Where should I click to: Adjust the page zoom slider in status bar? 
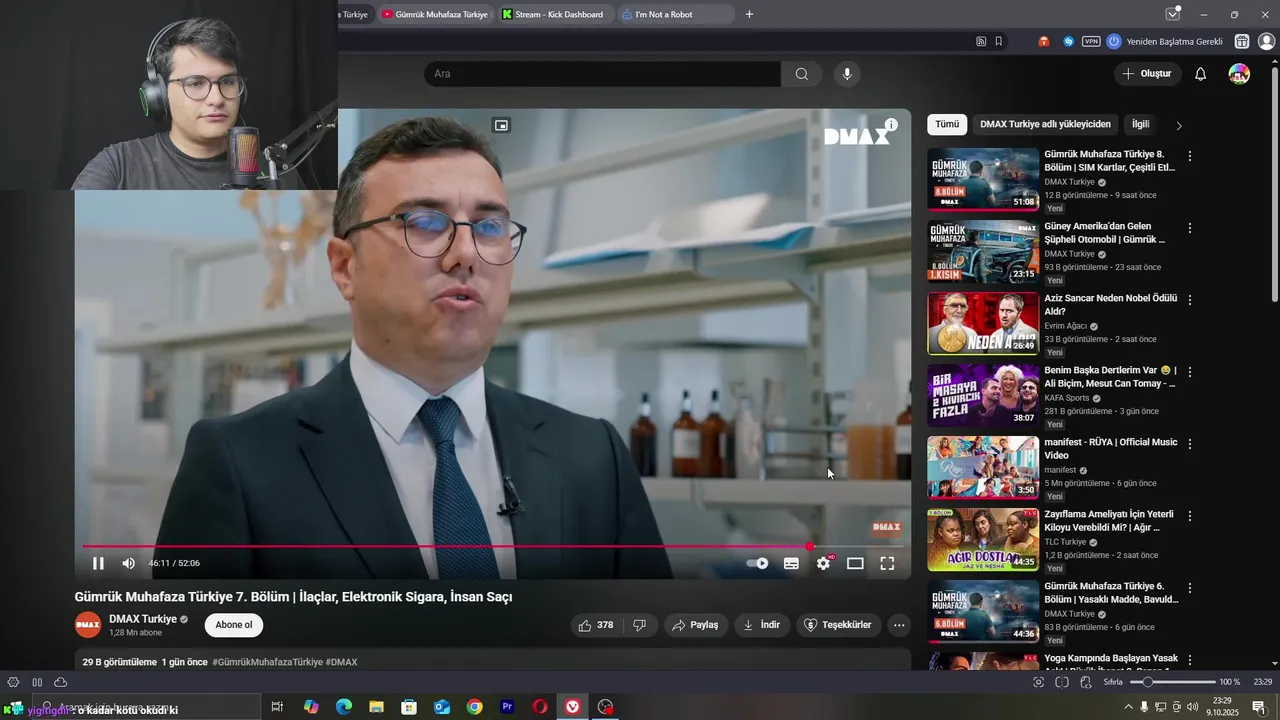pos(1172,682)
